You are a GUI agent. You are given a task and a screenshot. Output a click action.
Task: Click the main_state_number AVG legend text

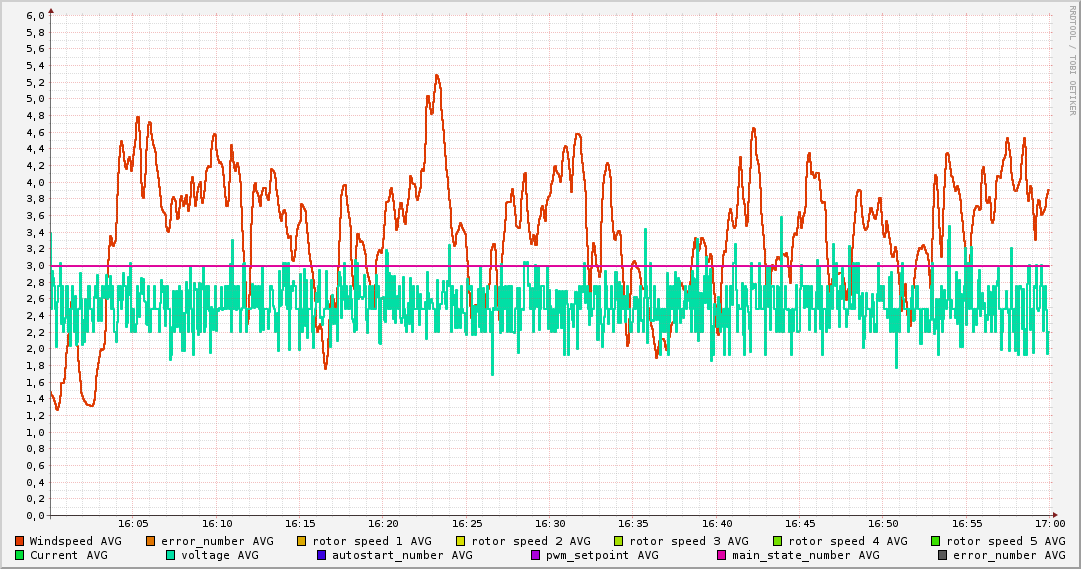pos(805,555)
